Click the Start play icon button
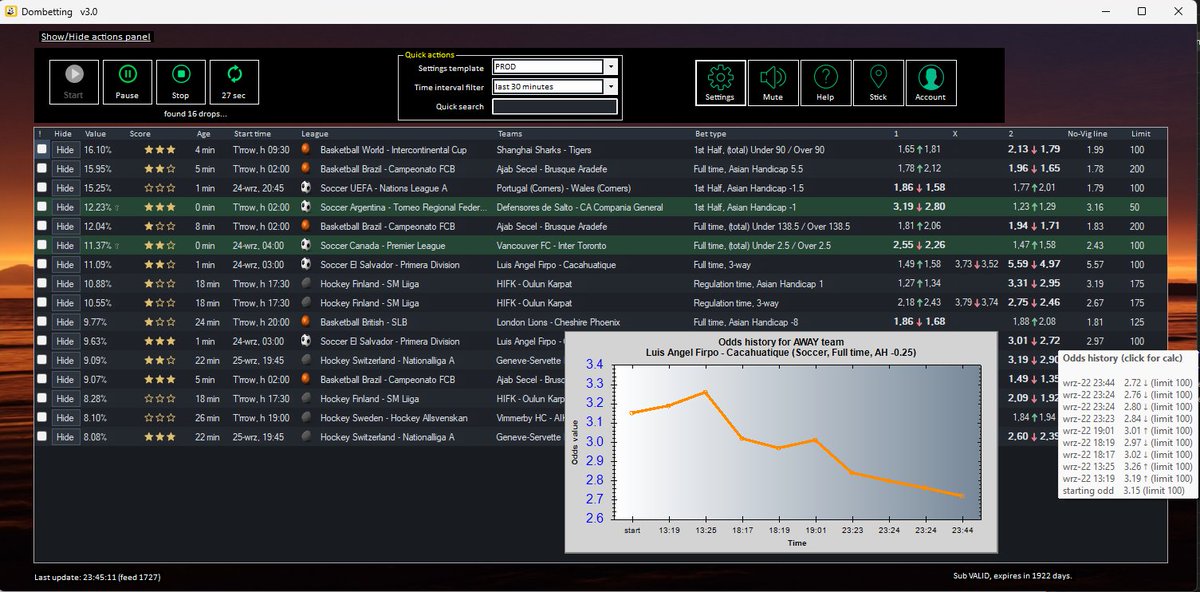This screenshot has height=592, width=1200. [x=74, y=82]
